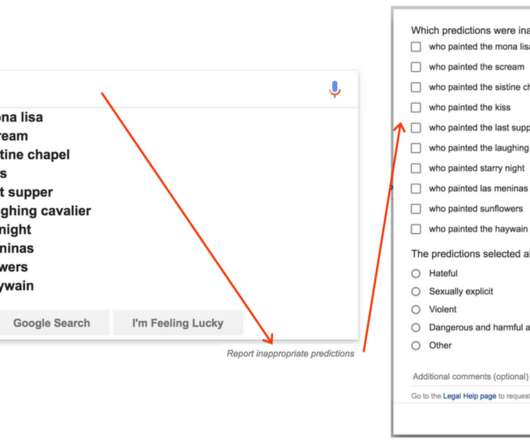The image size is (530, 442).
Task: Pick the Other radio button
Action: [x=416, y=346]
